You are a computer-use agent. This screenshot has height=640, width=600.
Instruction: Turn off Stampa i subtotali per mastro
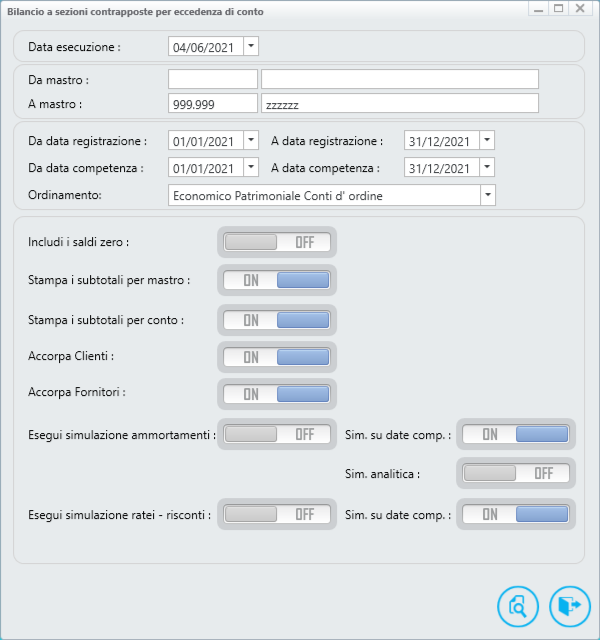[277, 280]
